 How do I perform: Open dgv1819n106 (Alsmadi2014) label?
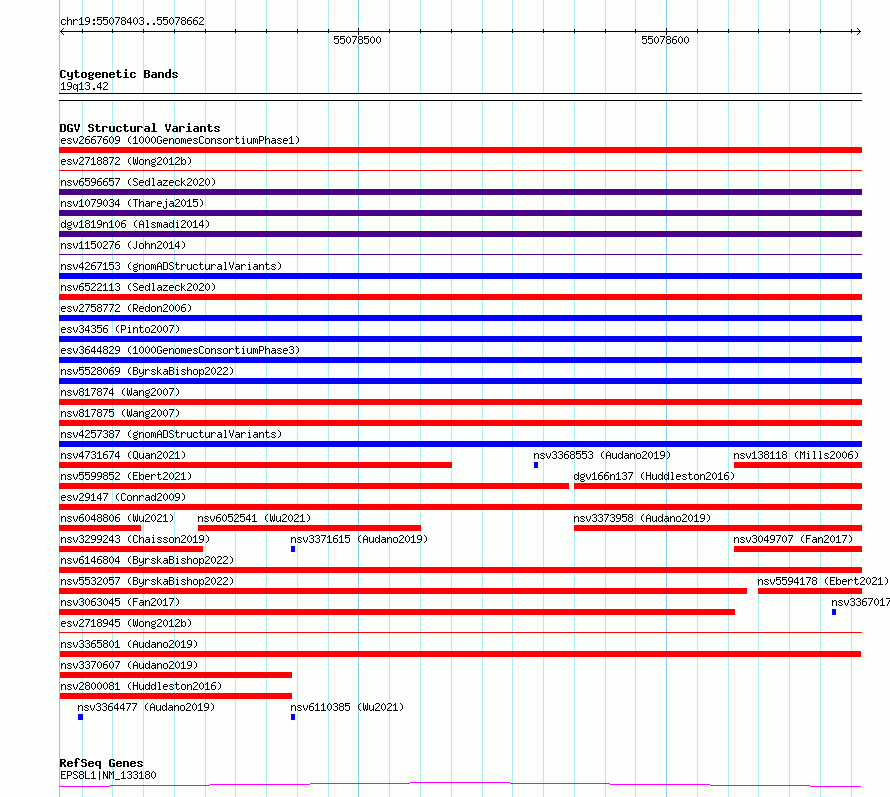[x=135, y=224]
